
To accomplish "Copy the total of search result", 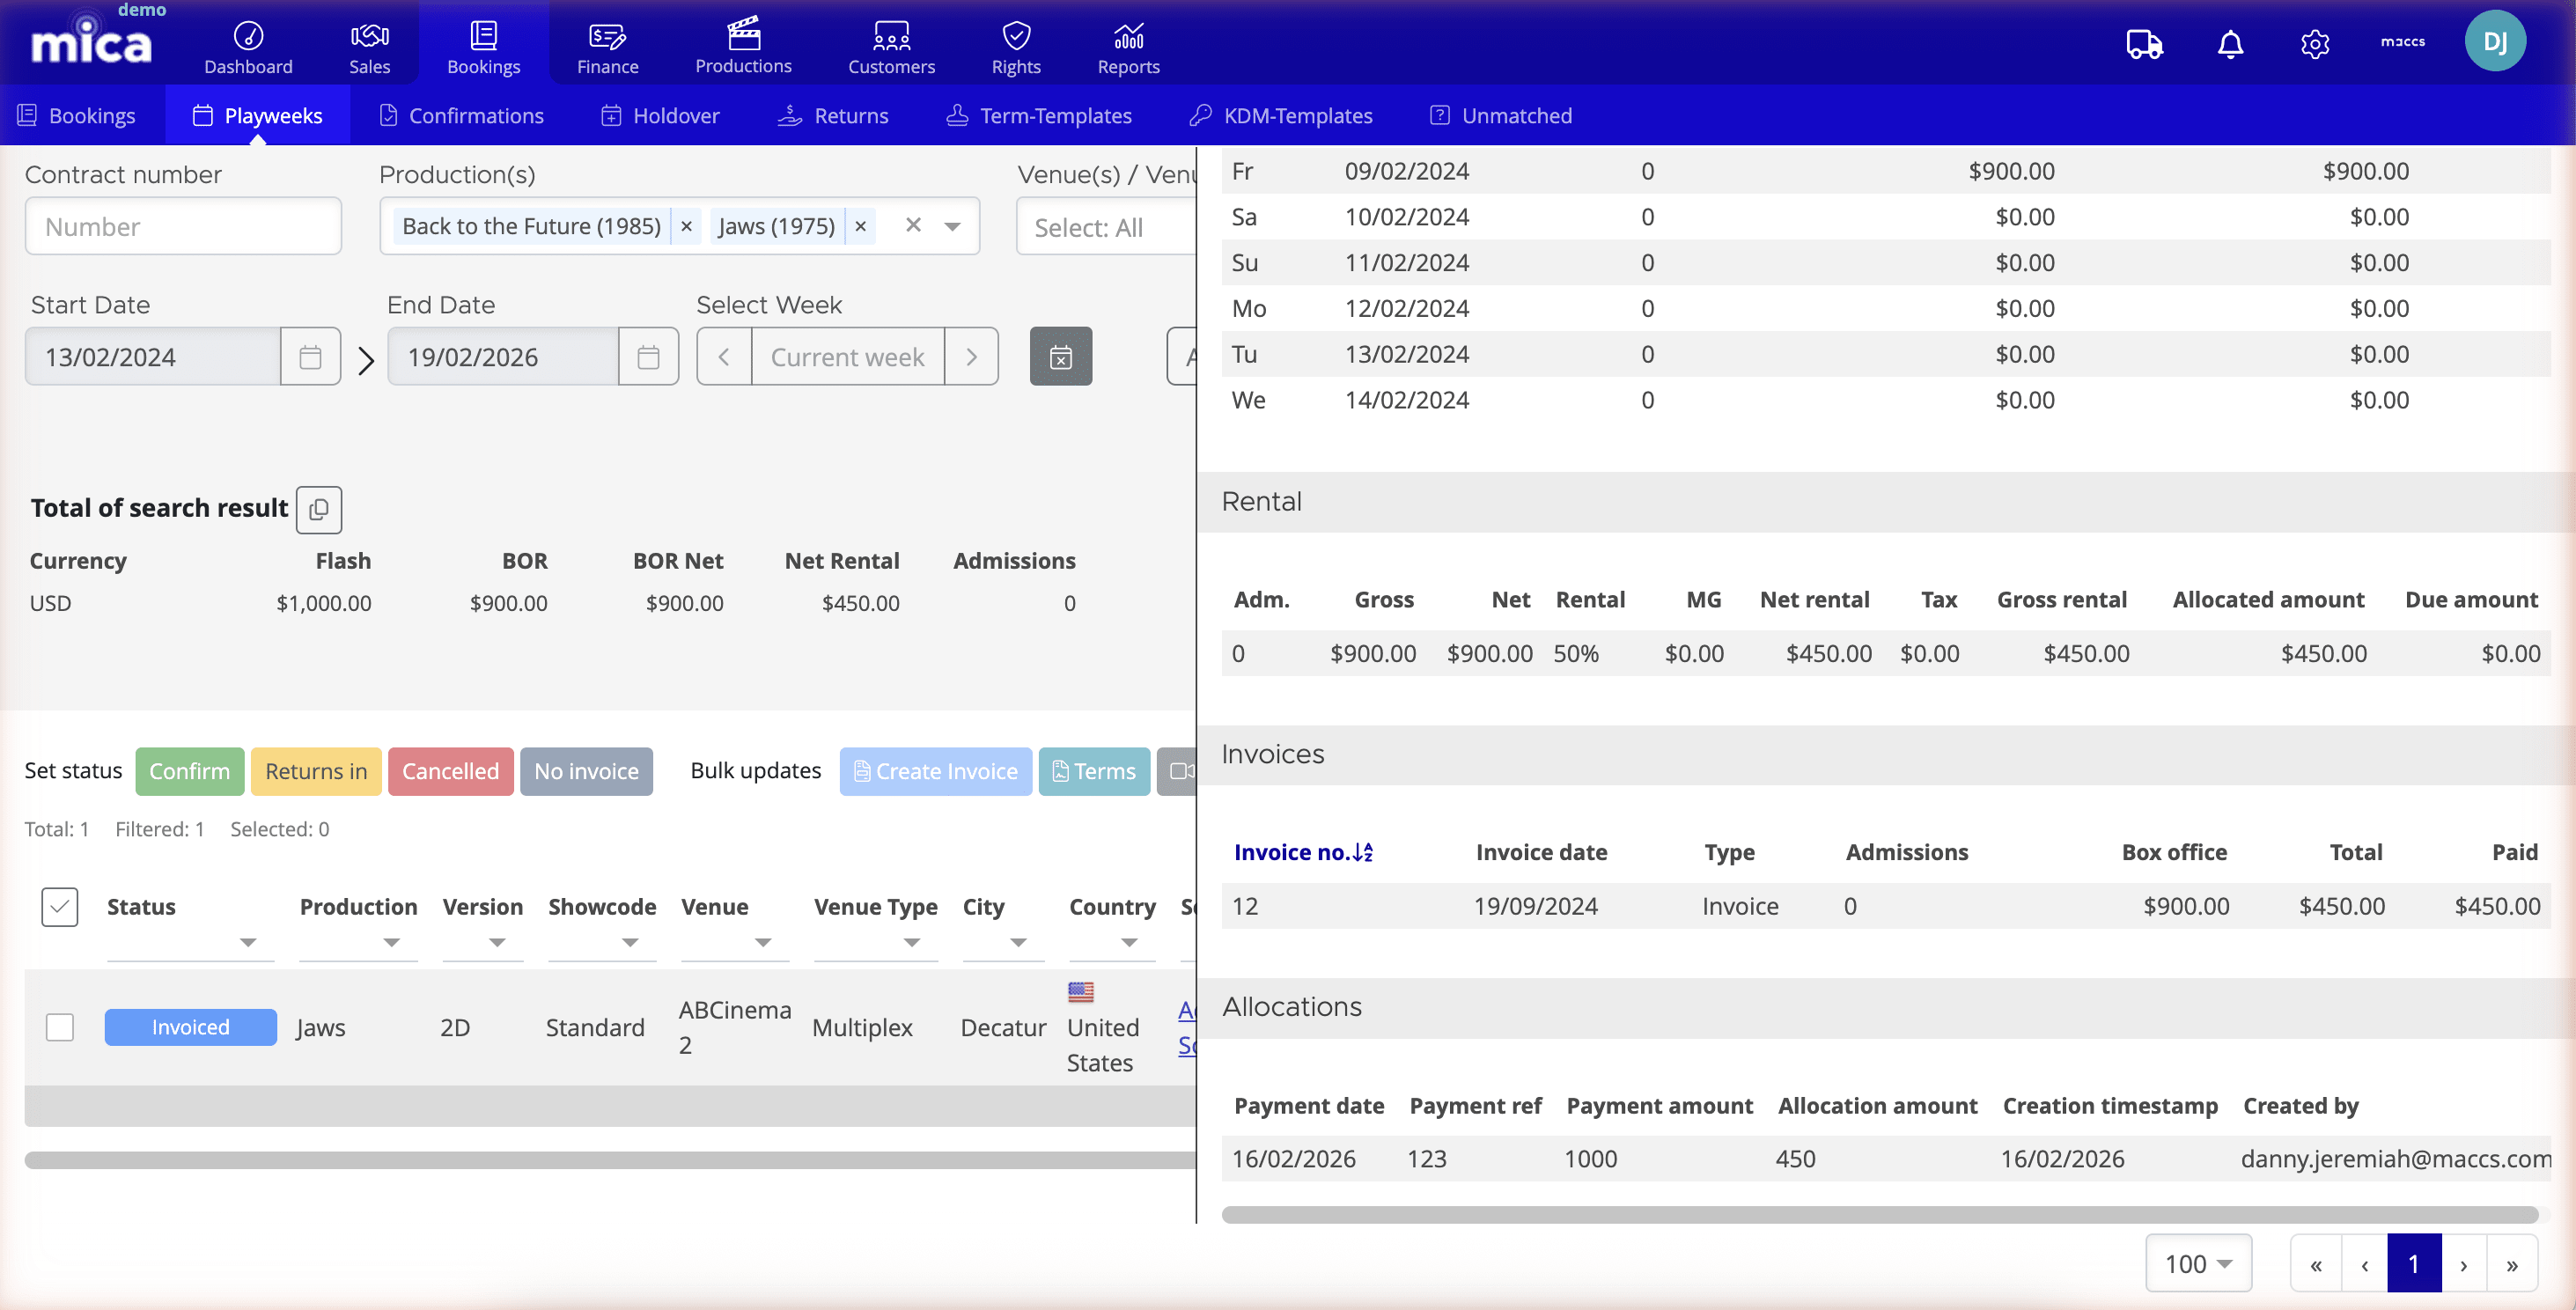I will click(x=318, y=509).
